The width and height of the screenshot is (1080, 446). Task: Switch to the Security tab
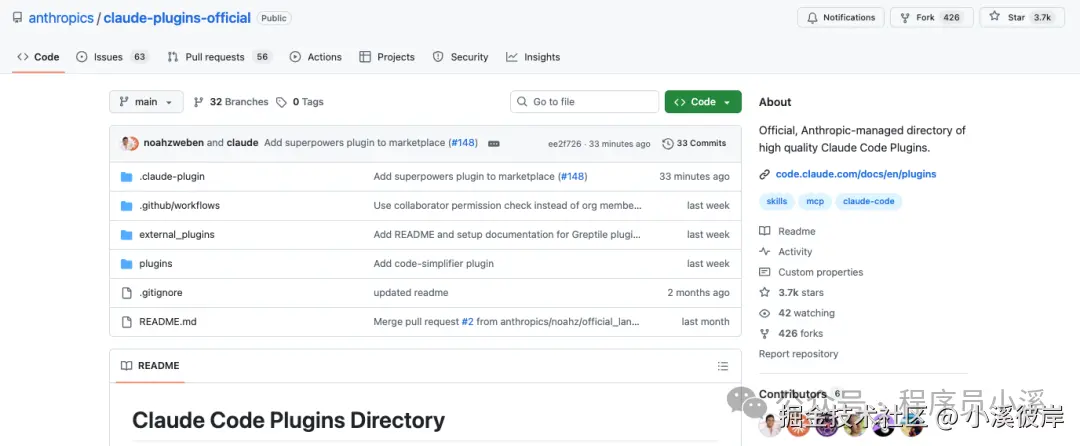(460, 57)
